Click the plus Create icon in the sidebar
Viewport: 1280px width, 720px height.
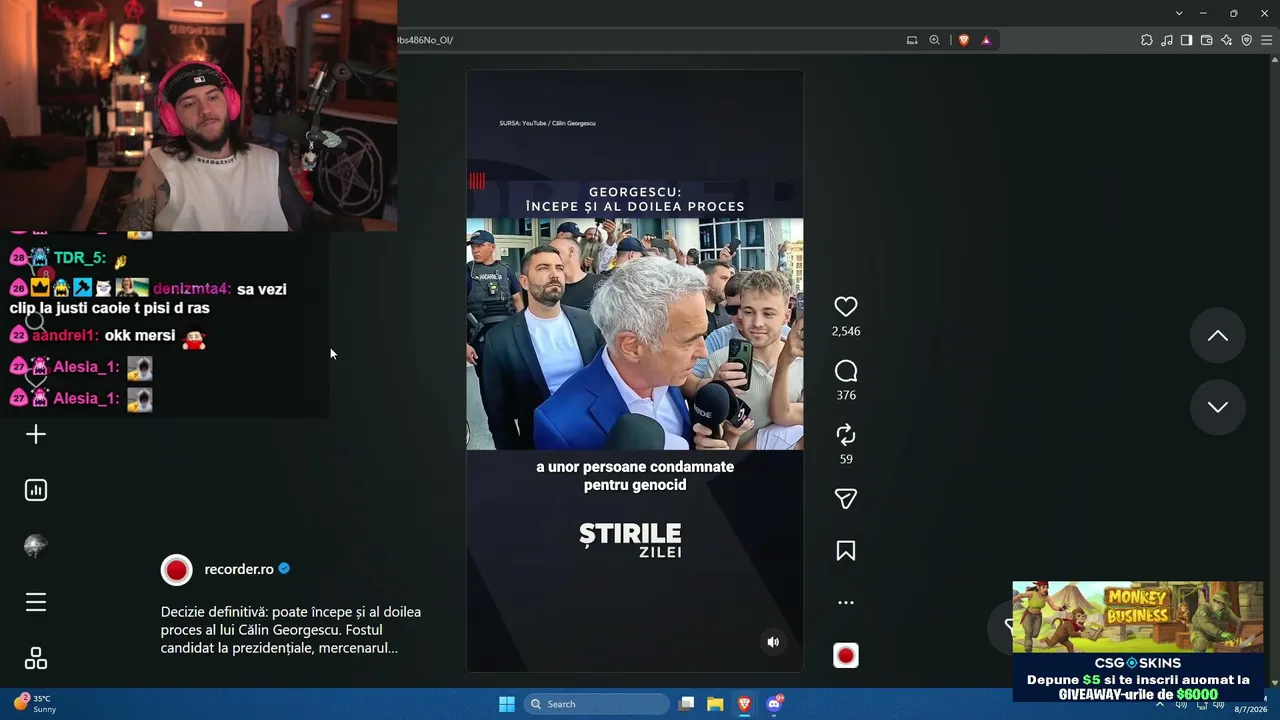pos(36,434)
